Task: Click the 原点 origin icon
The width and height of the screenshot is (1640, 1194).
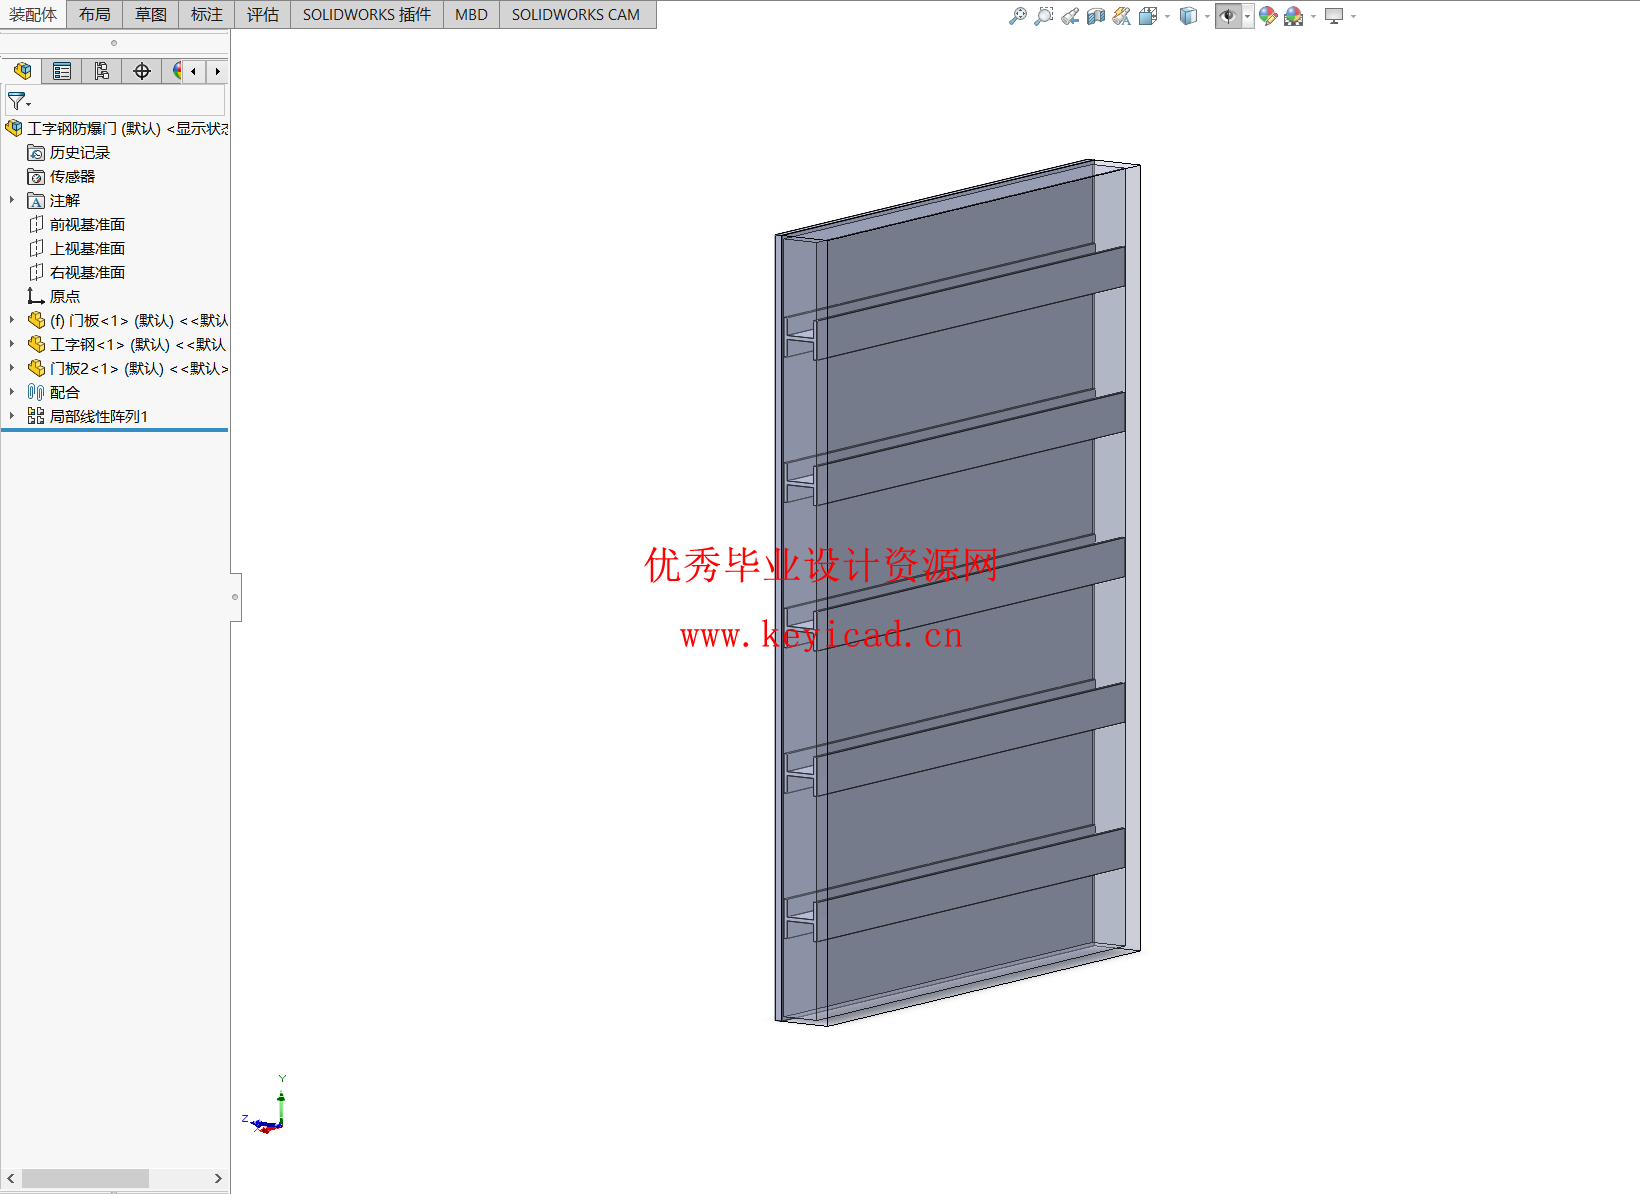Action: [36, 296]
